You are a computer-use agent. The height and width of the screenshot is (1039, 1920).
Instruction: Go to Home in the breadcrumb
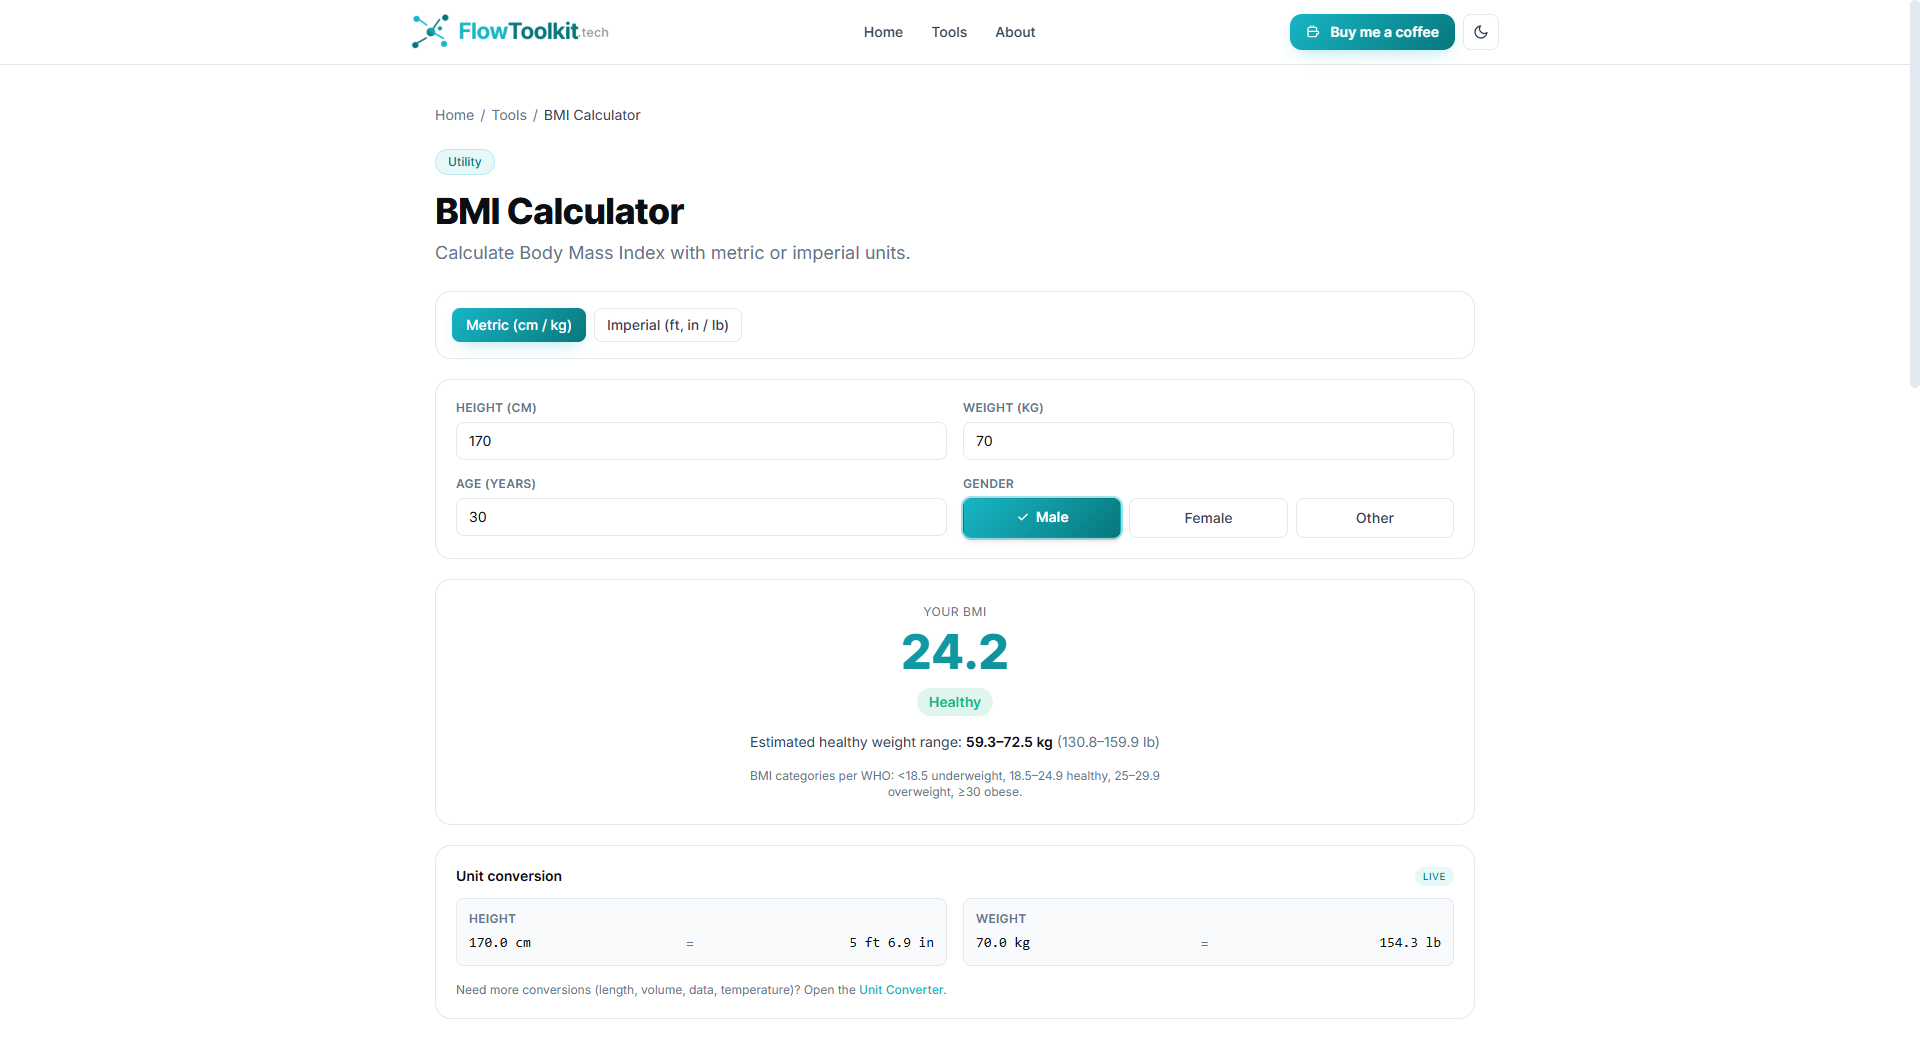point(454,115)
